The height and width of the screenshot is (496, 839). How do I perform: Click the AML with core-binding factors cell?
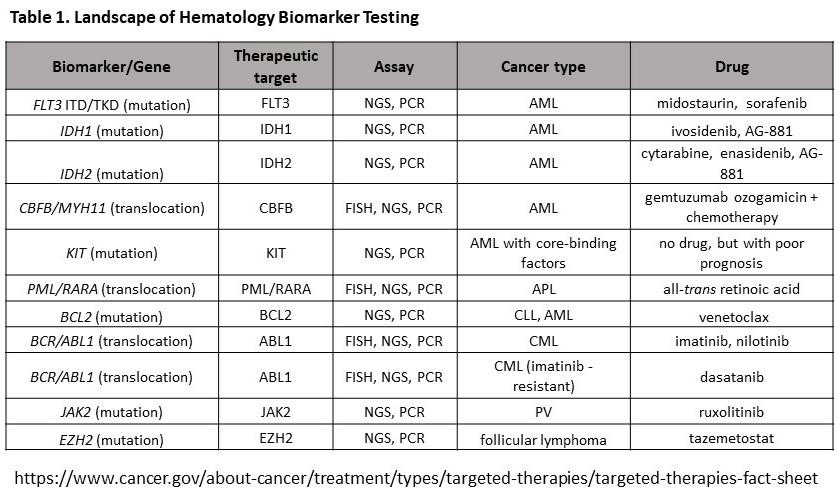click(x=543, y=254)
